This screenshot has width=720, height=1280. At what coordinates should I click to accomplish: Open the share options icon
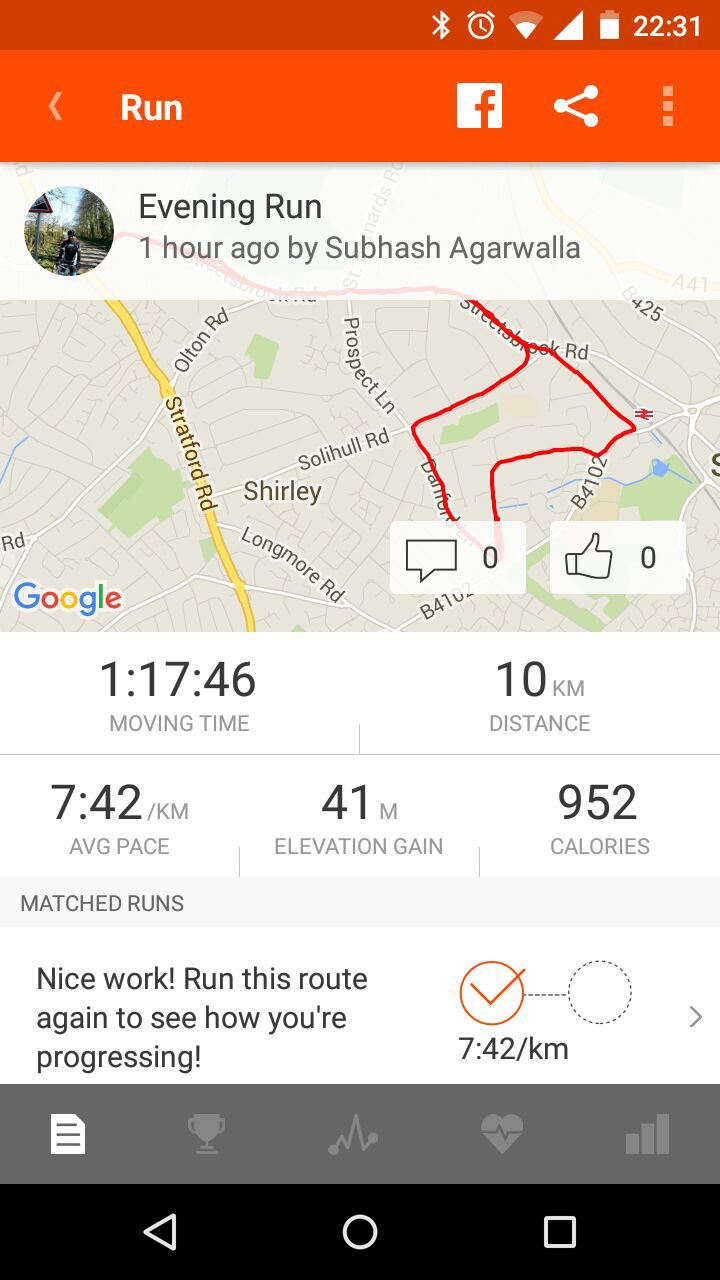(x=576, y=106)
